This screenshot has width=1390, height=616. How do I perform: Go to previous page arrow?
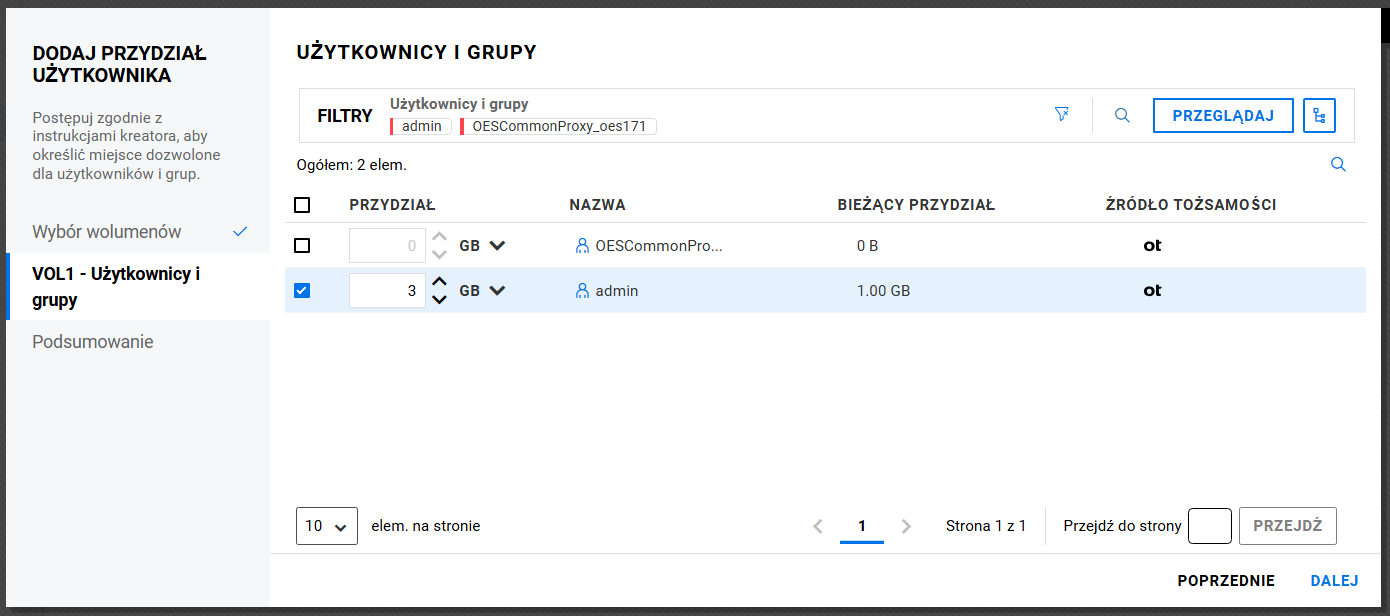pyautogui.click(x=818, y=526)
